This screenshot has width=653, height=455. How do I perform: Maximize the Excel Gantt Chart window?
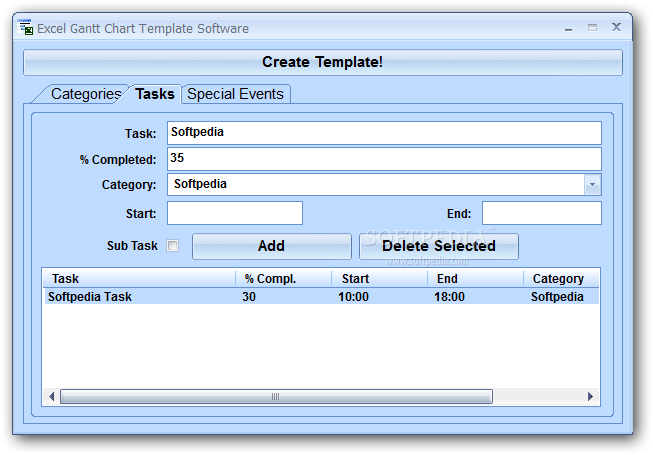[592, 28]
